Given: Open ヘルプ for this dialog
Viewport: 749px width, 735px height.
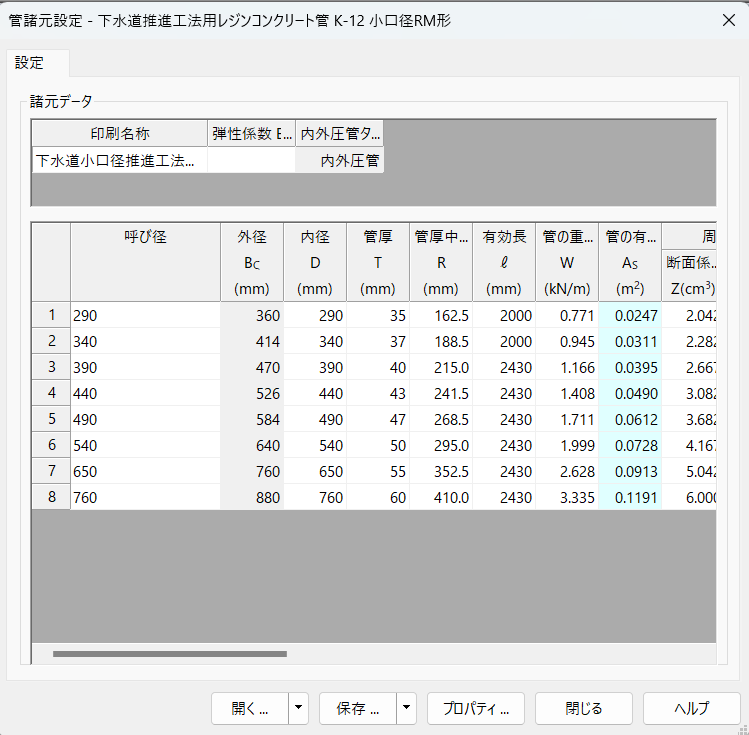Looking at the screenshot, I should pyautogui.click(x=691, y=708).
